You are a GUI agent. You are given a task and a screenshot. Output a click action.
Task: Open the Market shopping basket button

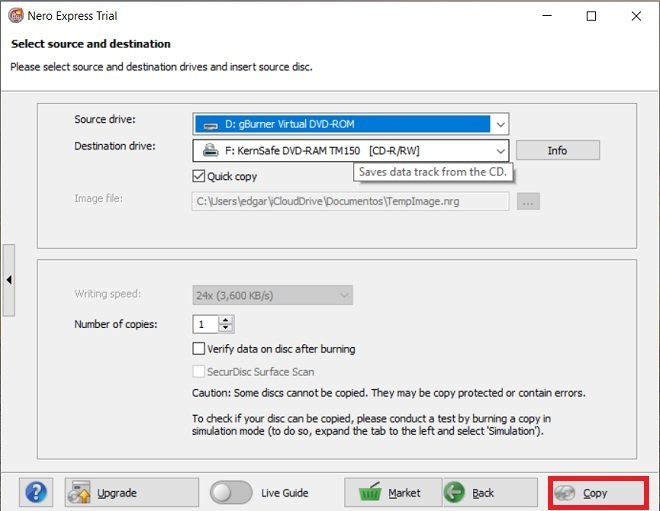pyautogui.click(x=393, y=492)
